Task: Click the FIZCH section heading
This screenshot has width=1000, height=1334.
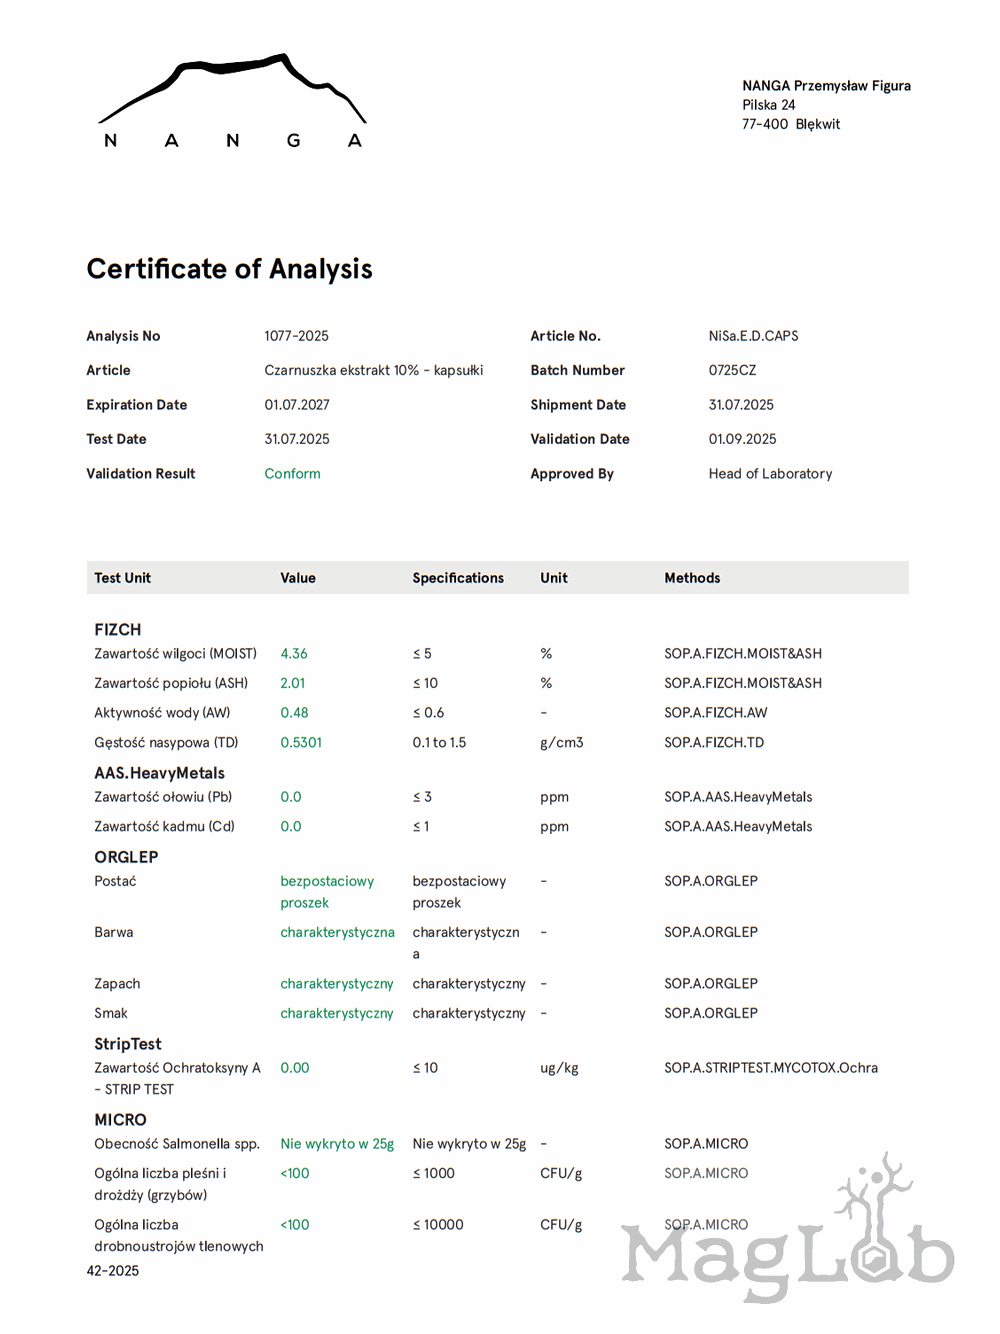Action: 118,630
